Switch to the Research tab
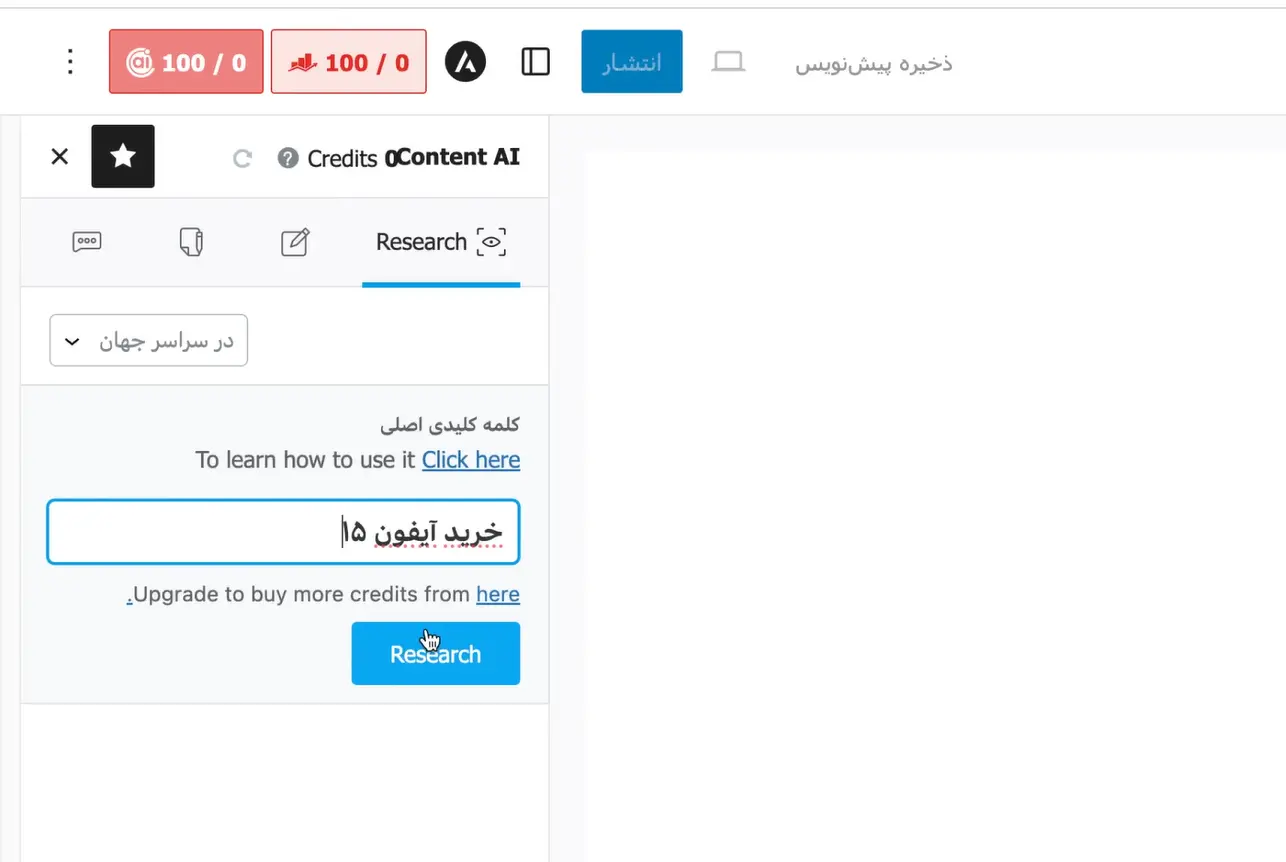 [x=440, y=241]
